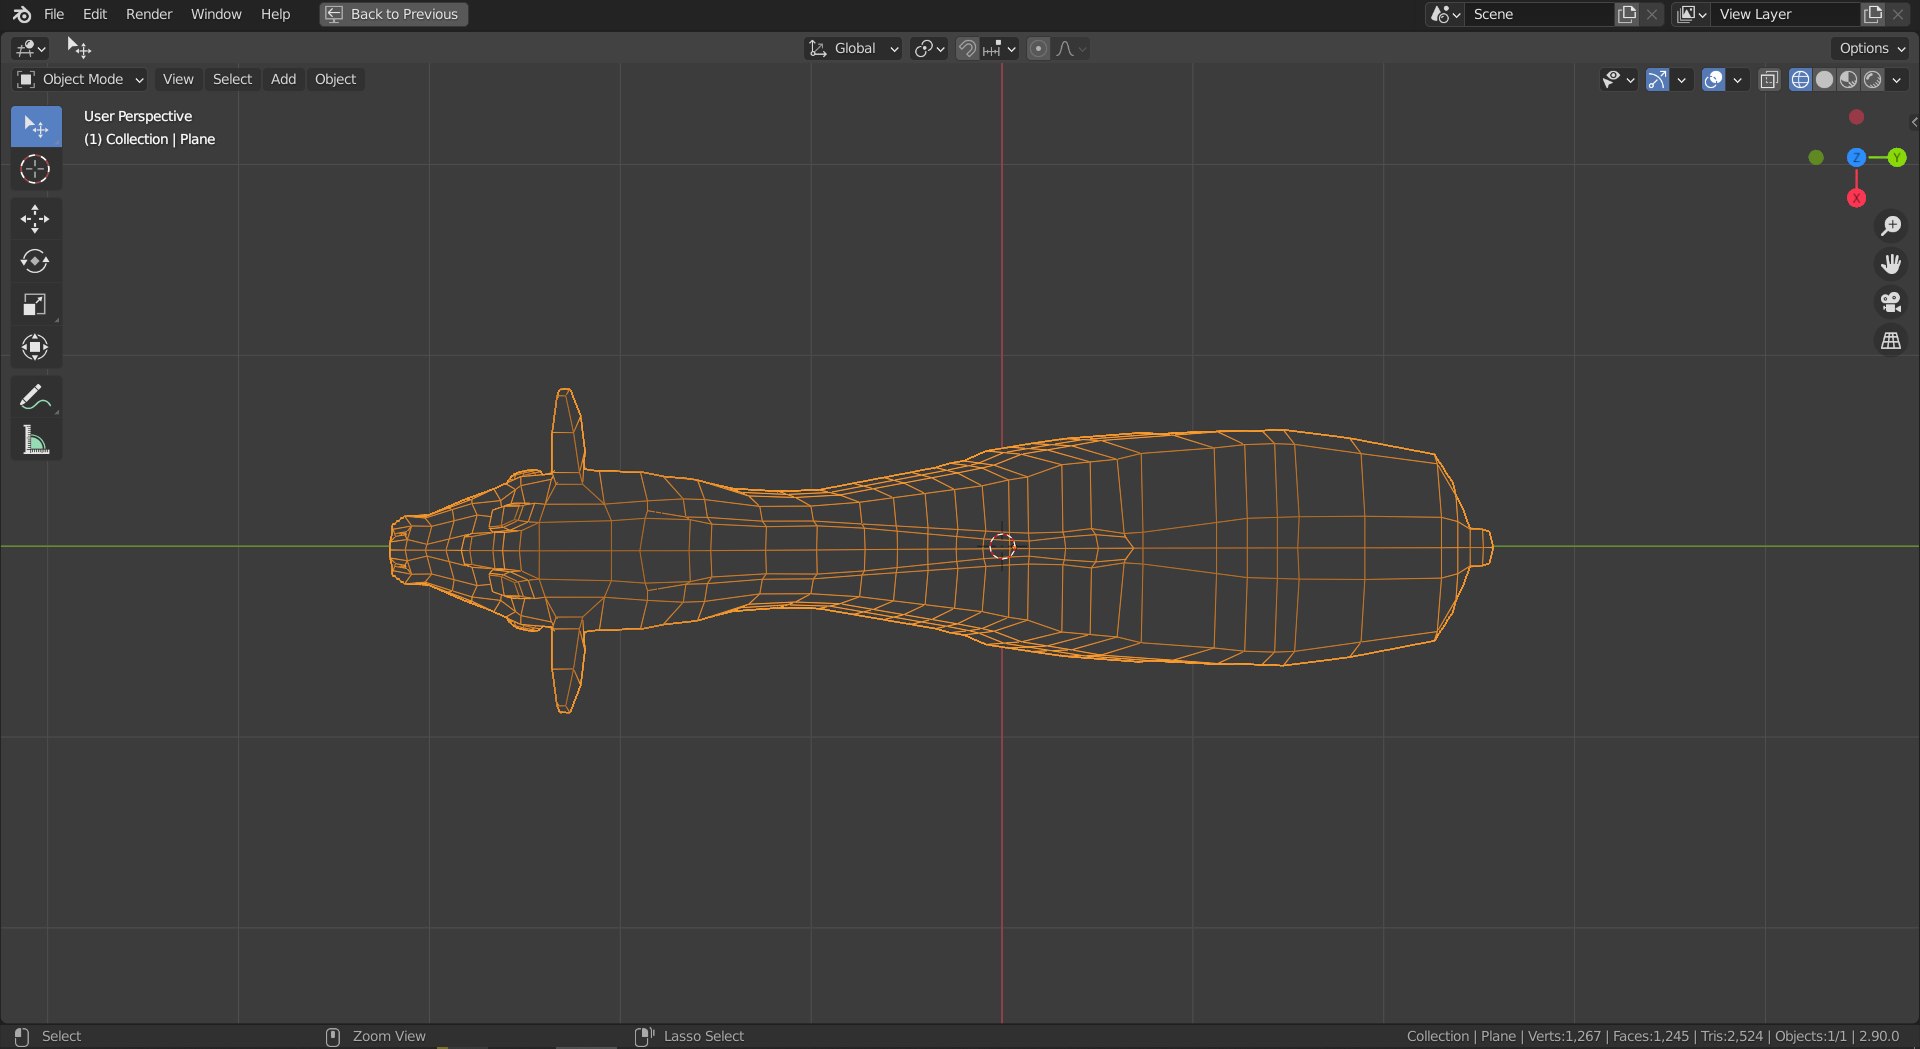The height and width of the screenshot is (1049, 1920).
Task: Switch to Solid shading
Action: (1824, 79)
